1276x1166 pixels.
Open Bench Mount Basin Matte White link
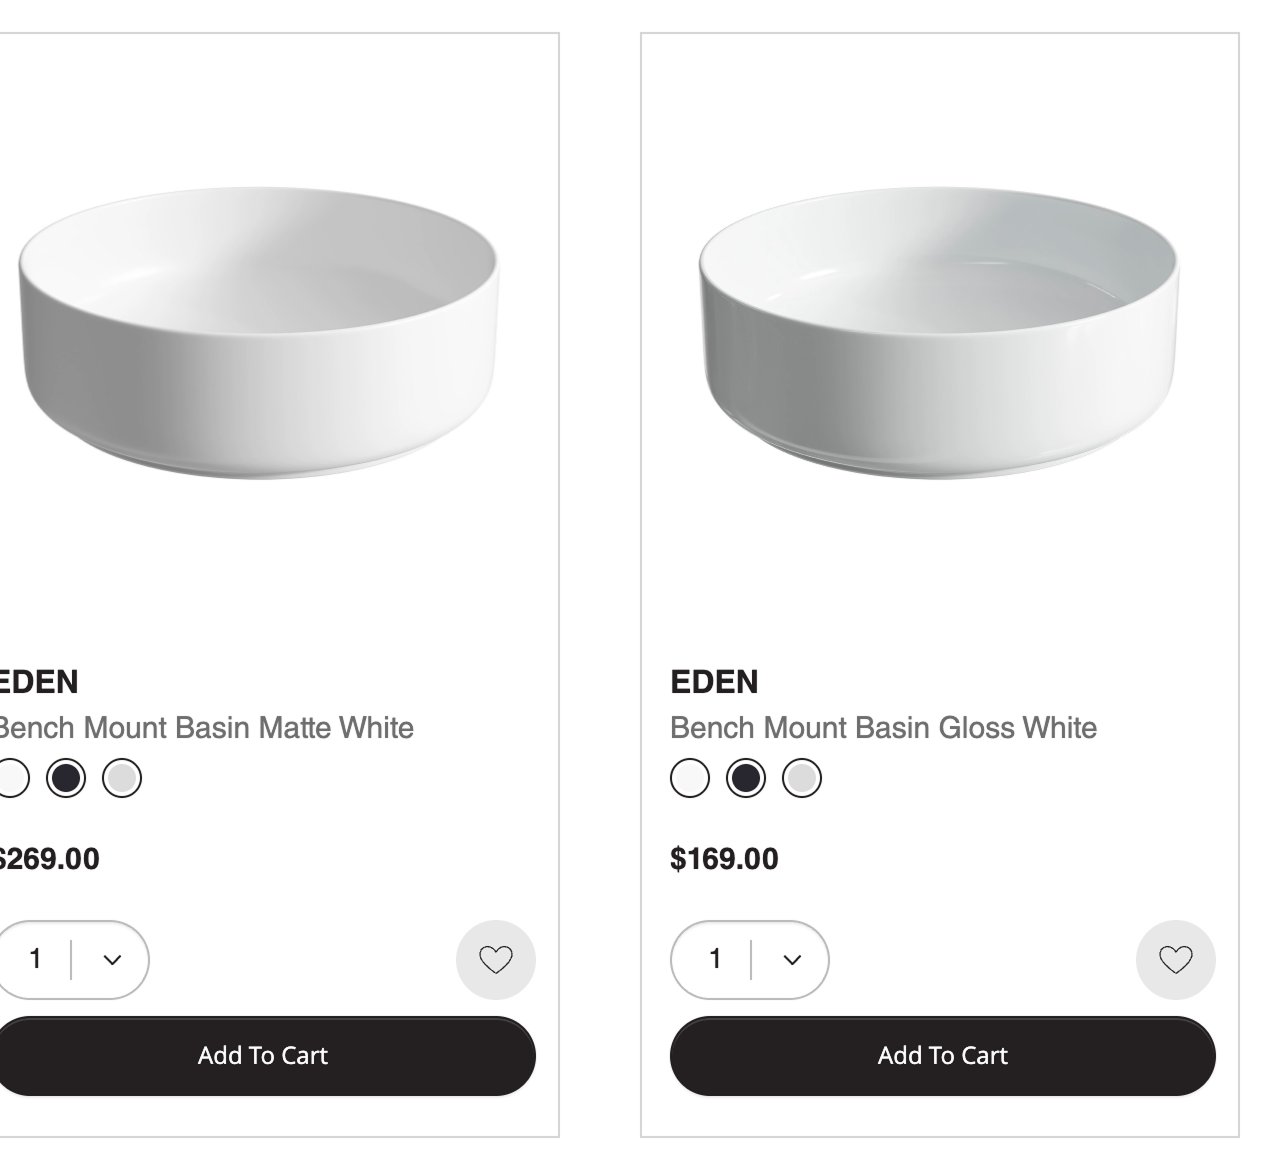[205, 728]
